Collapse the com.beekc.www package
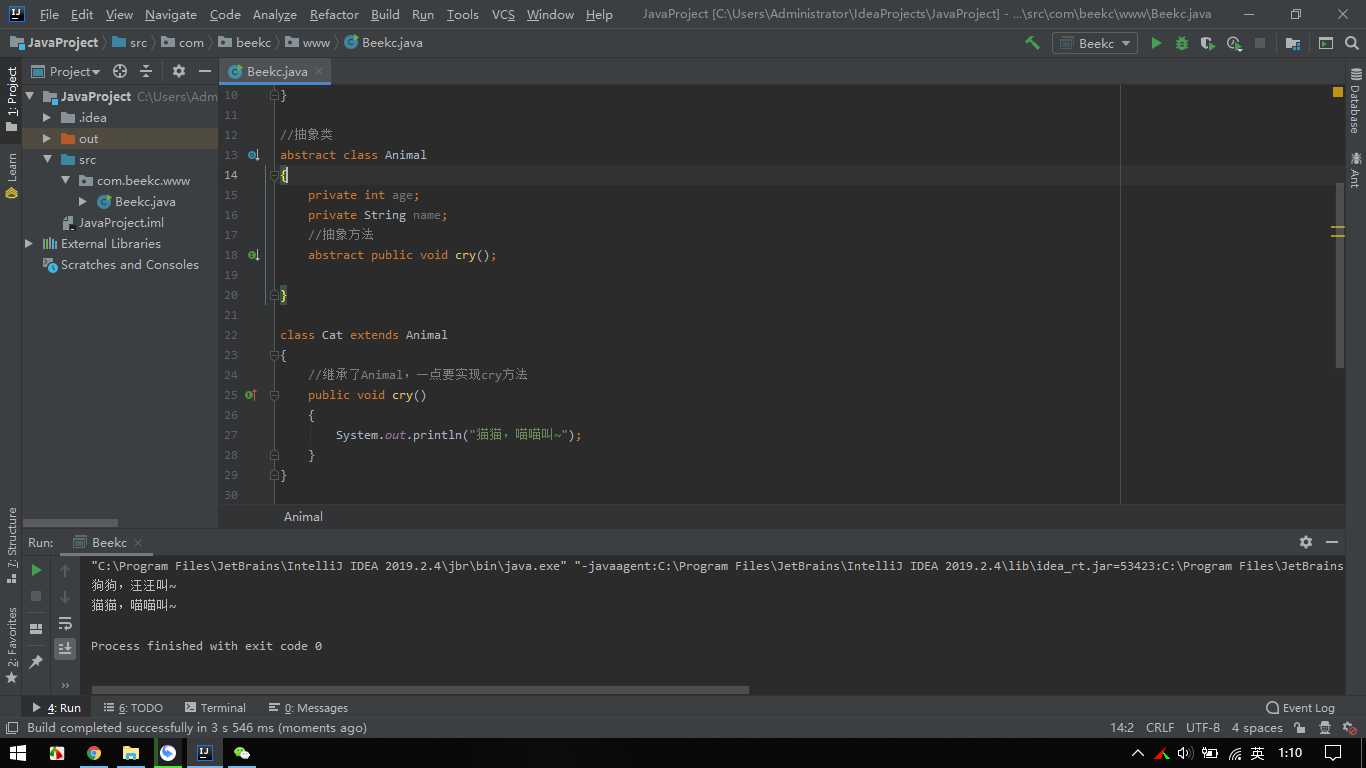The width and height of the screenshot is (1366, 768). 65,180
